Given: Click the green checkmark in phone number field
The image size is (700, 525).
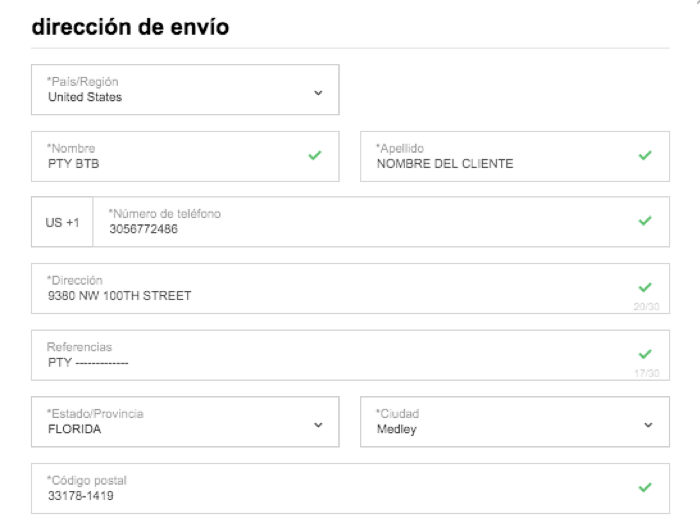Looking at the screenshot, I should click(645, 221).
